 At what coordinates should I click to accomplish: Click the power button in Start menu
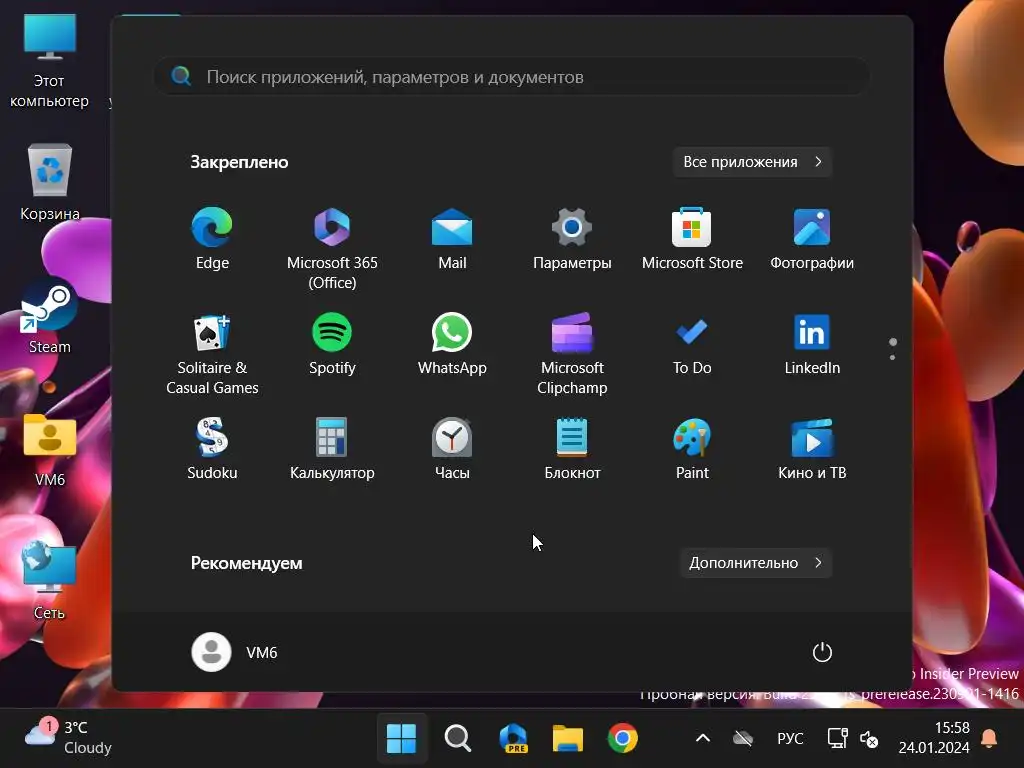pyautogui.click(x=822, y=652)
